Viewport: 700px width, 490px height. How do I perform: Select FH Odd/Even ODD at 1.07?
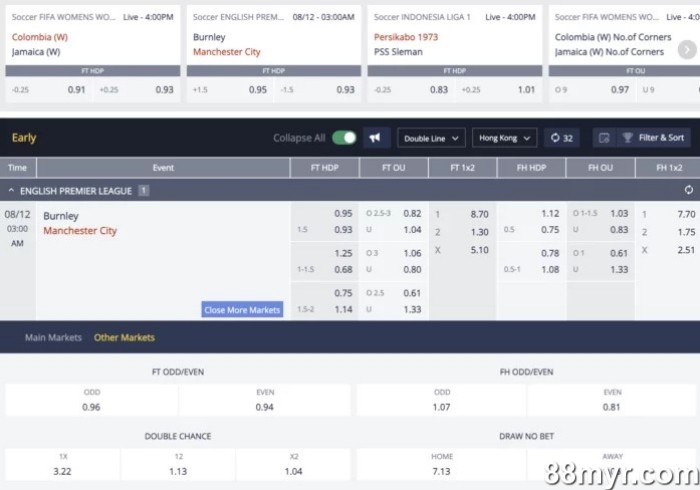pos(442,400)
